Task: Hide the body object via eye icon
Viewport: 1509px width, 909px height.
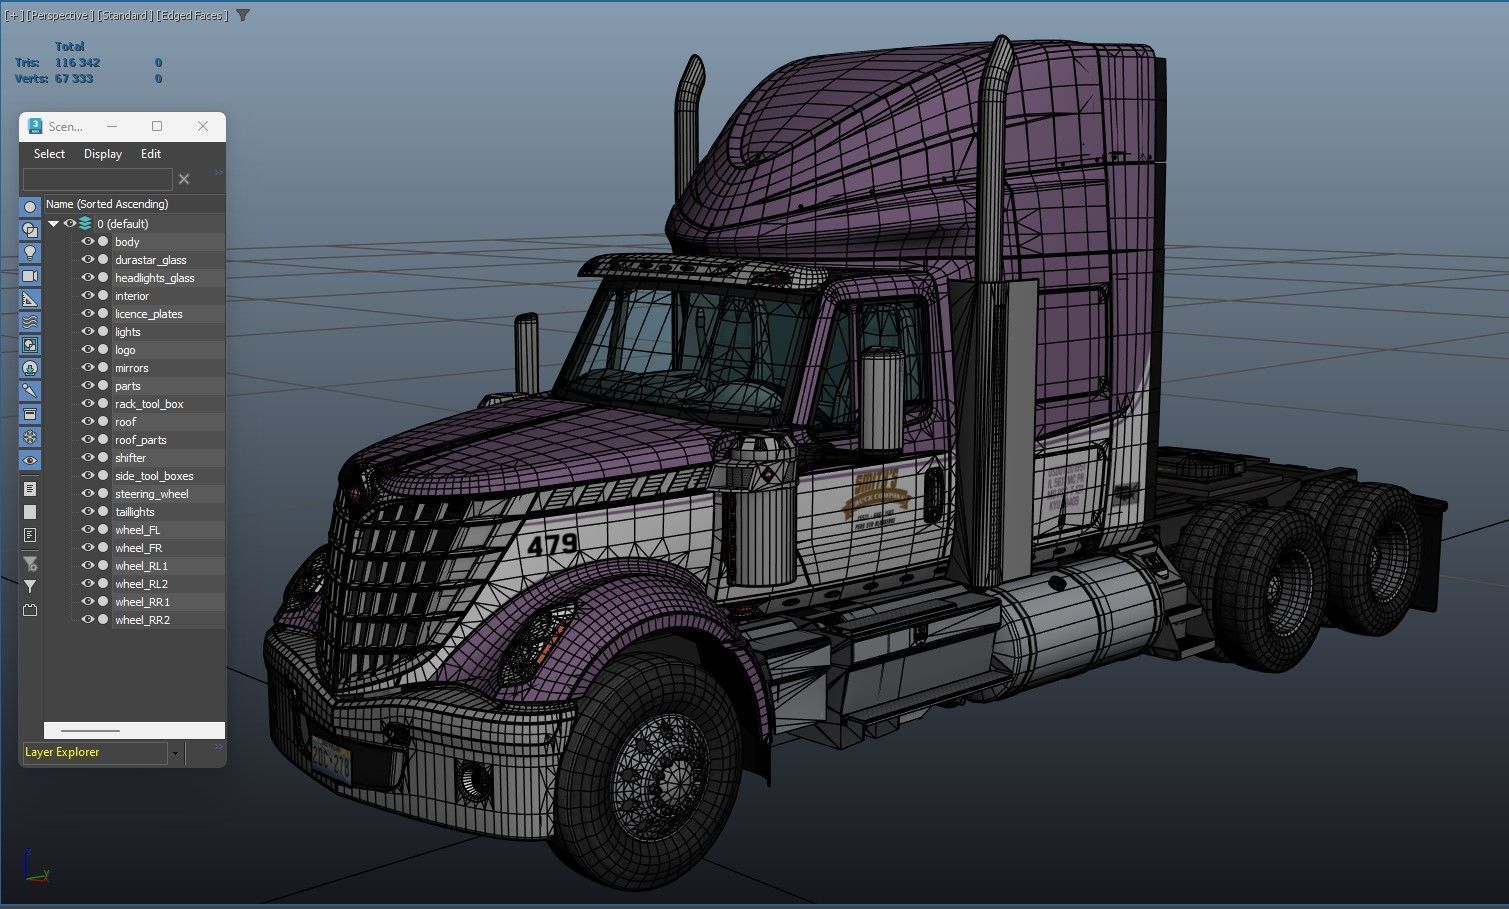Action: click(88, 242)
